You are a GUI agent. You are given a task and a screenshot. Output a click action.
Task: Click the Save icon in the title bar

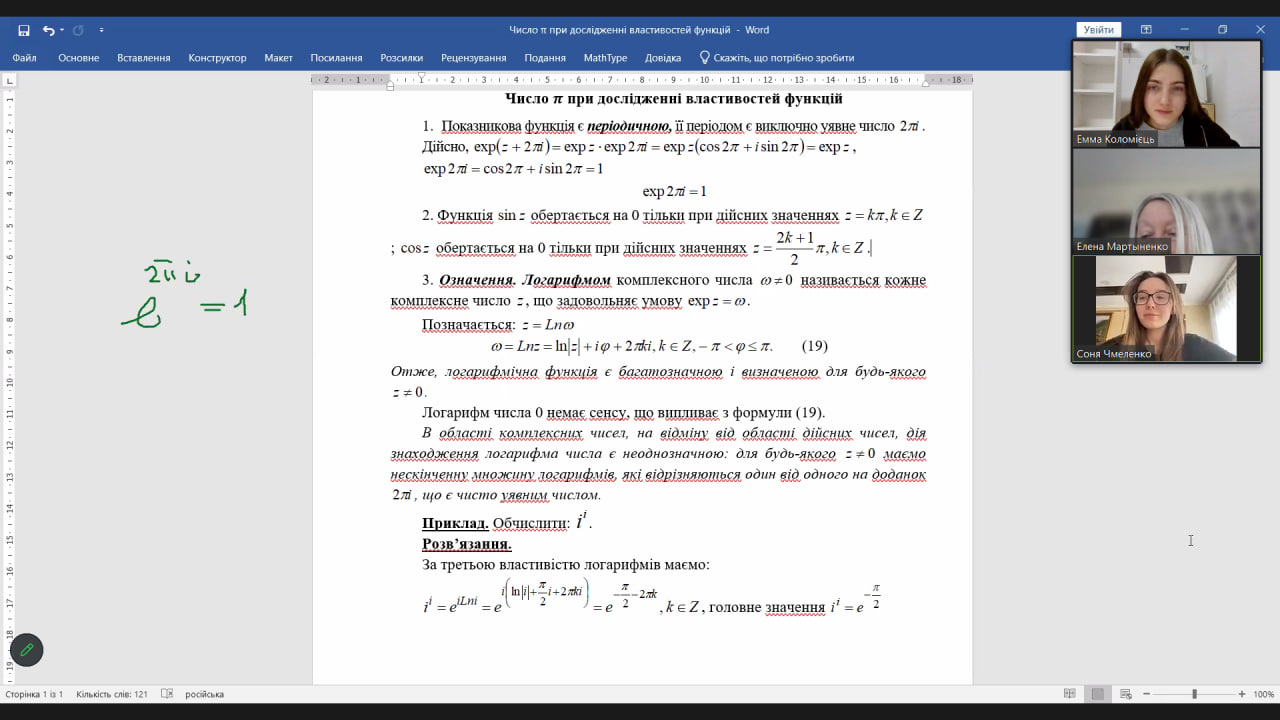[24, 30]
